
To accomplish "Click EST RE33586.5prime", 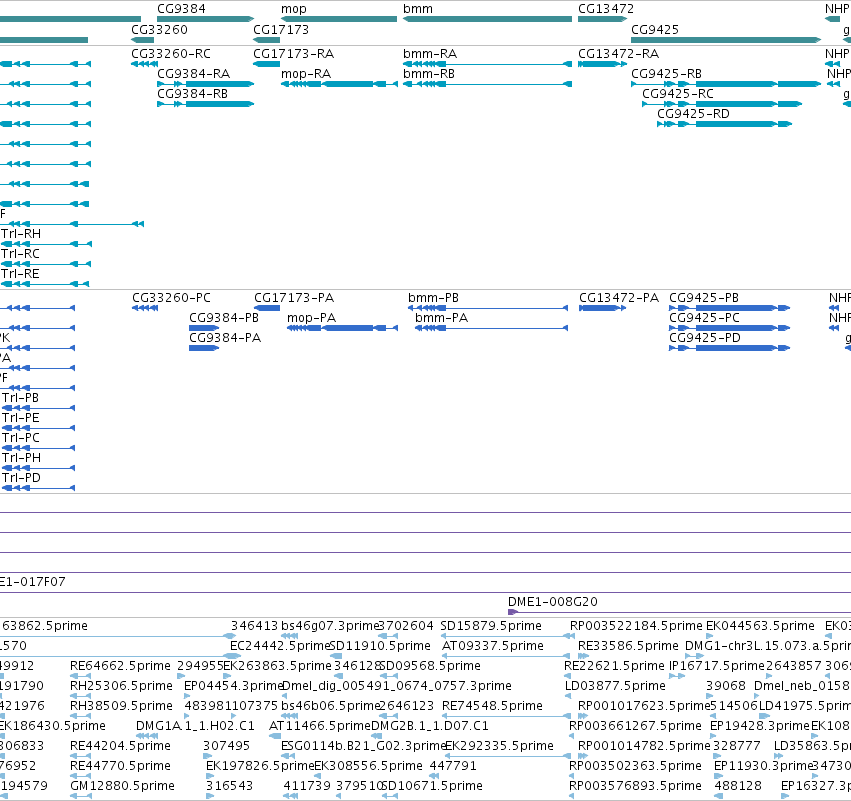I will click(x=628, y=646).
